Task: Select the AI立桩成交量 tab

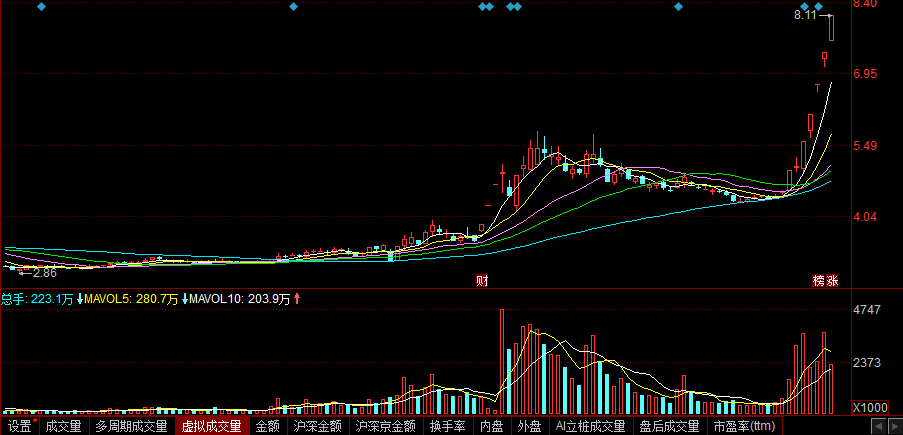Action: pos(590,426)
